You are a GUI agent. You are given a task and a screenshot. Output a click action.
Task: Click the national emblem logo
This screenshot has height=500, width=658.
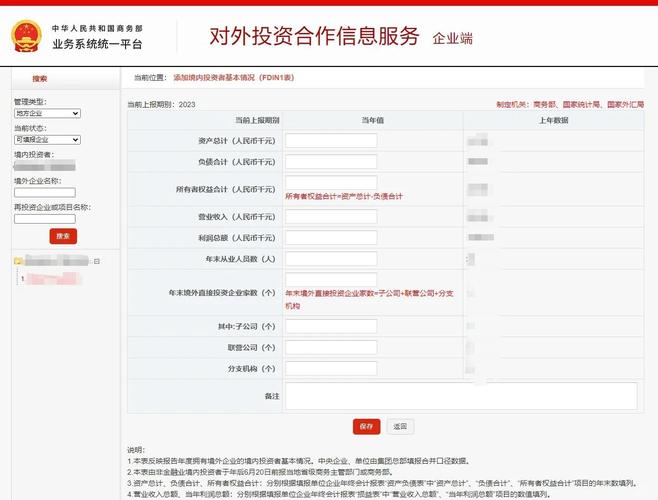[22, 36]
